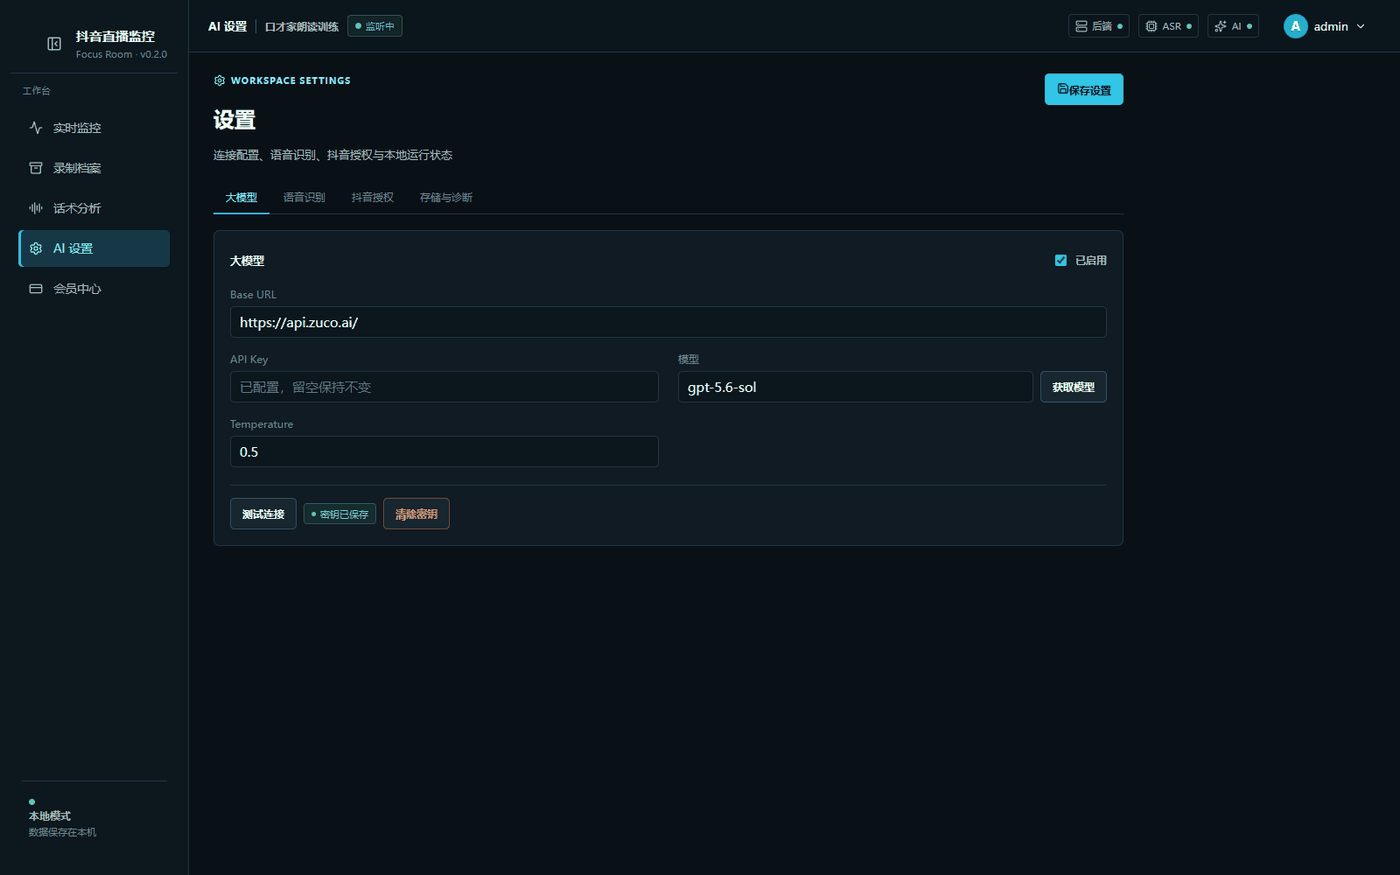Click the 密钥已保存 status badge

(340, 514)
